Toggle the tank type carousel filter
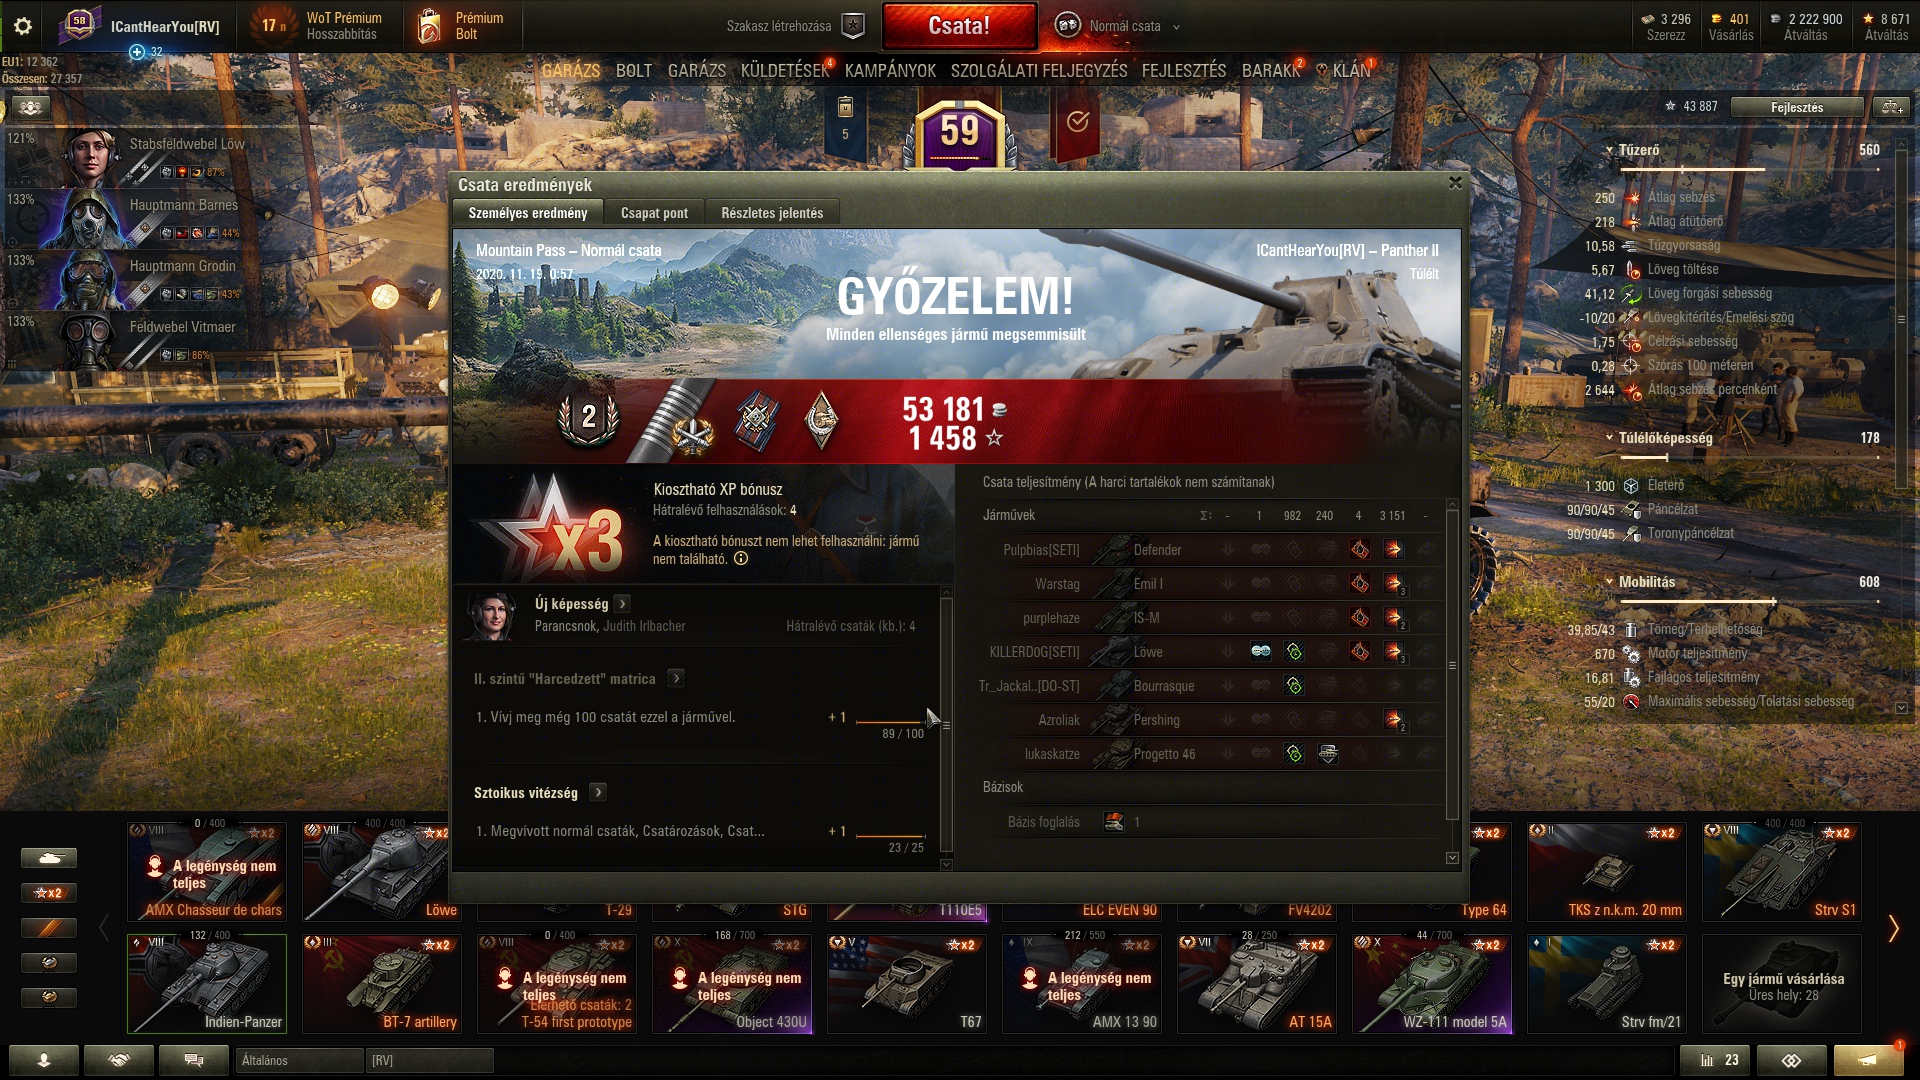 (48, 858)
